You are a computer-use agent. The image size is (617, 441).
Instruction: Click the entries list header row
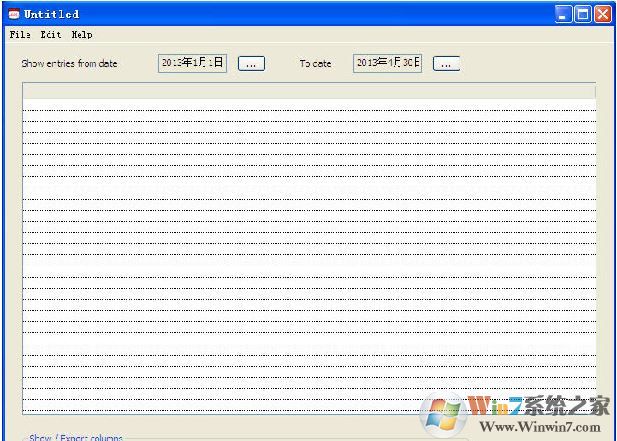pos(309,92)
